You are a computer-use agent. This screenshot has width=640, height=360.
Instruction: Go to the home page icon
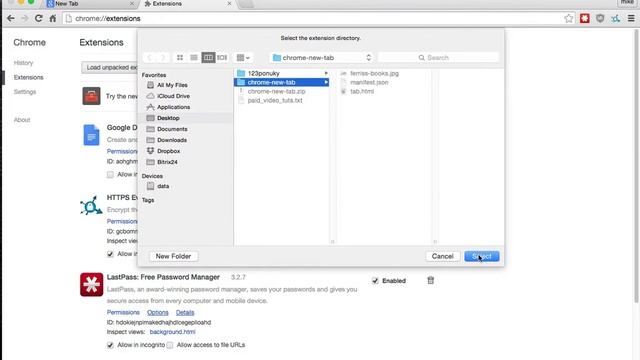point(53,18)
